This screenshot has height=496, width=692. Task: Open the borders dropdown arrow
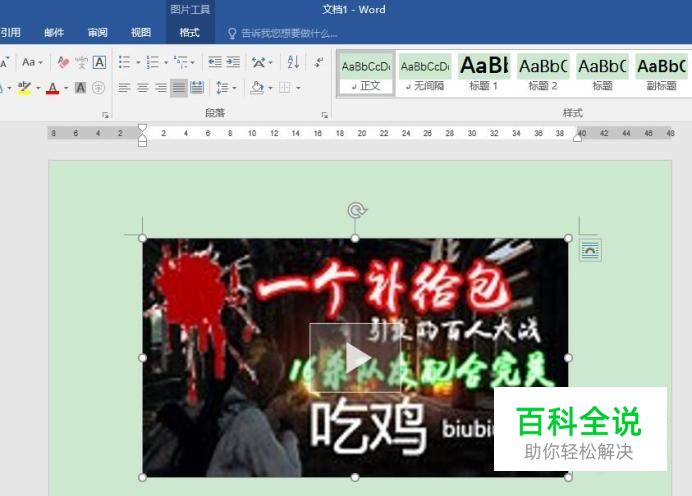coord(298,88)
